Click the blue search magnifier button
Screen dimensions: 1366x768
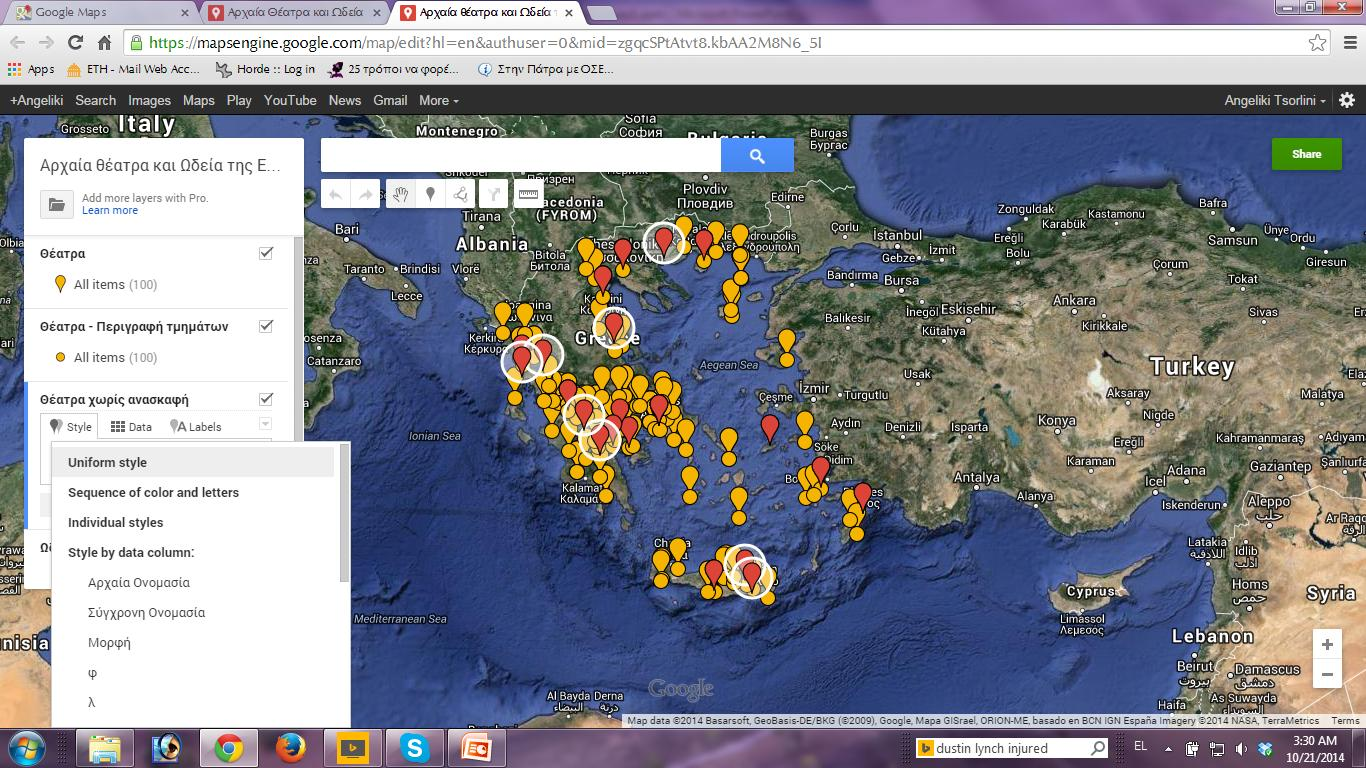tap(757, 156)
